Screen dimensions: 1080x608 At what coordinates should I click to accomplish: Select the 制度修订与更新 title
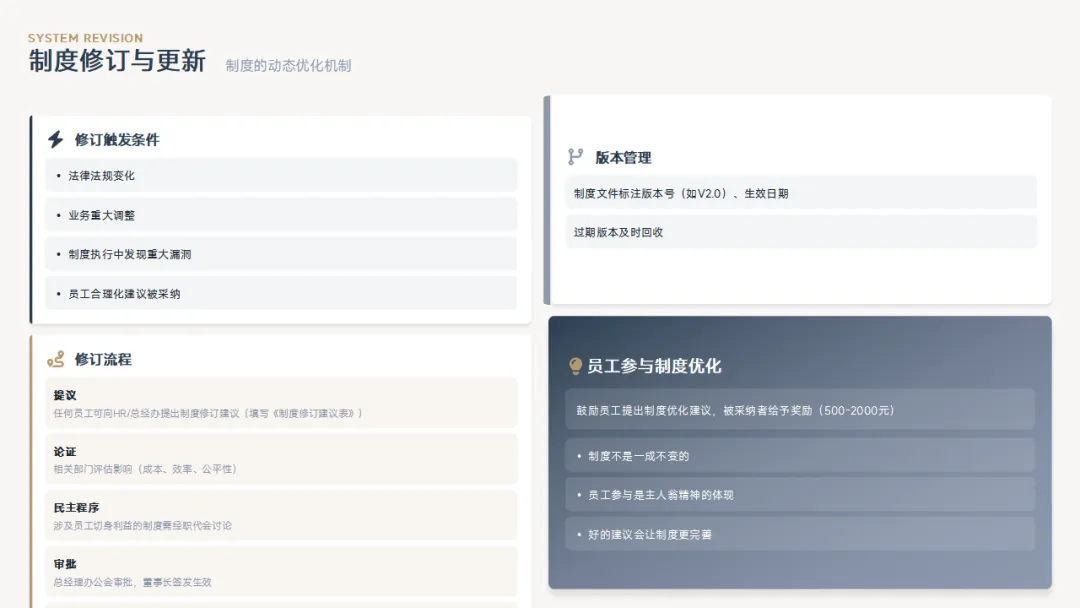[117, 61]
